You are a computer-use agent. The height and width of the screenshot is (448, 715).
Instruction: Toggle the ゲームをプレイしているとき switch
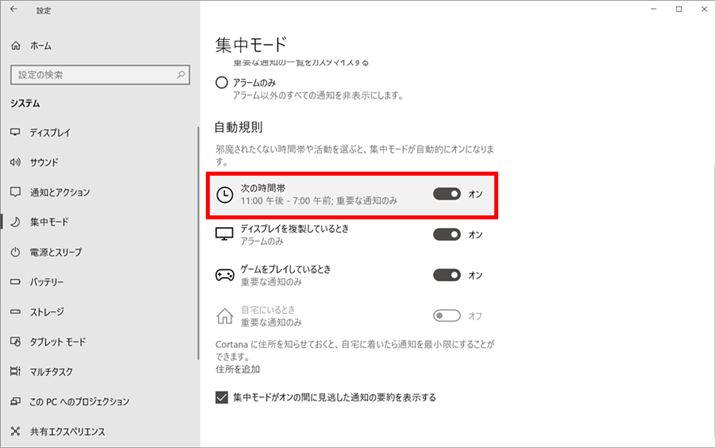coord(447,275)
